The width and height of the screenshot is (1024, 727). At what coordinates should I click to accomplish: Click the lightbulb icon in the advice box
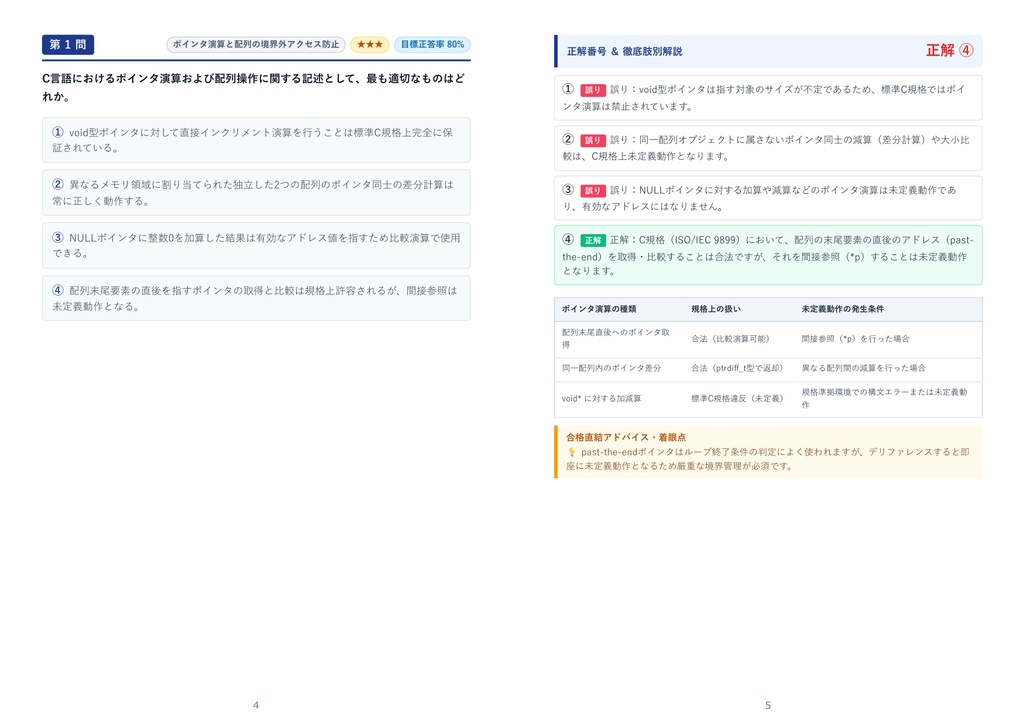coord(571,452)
